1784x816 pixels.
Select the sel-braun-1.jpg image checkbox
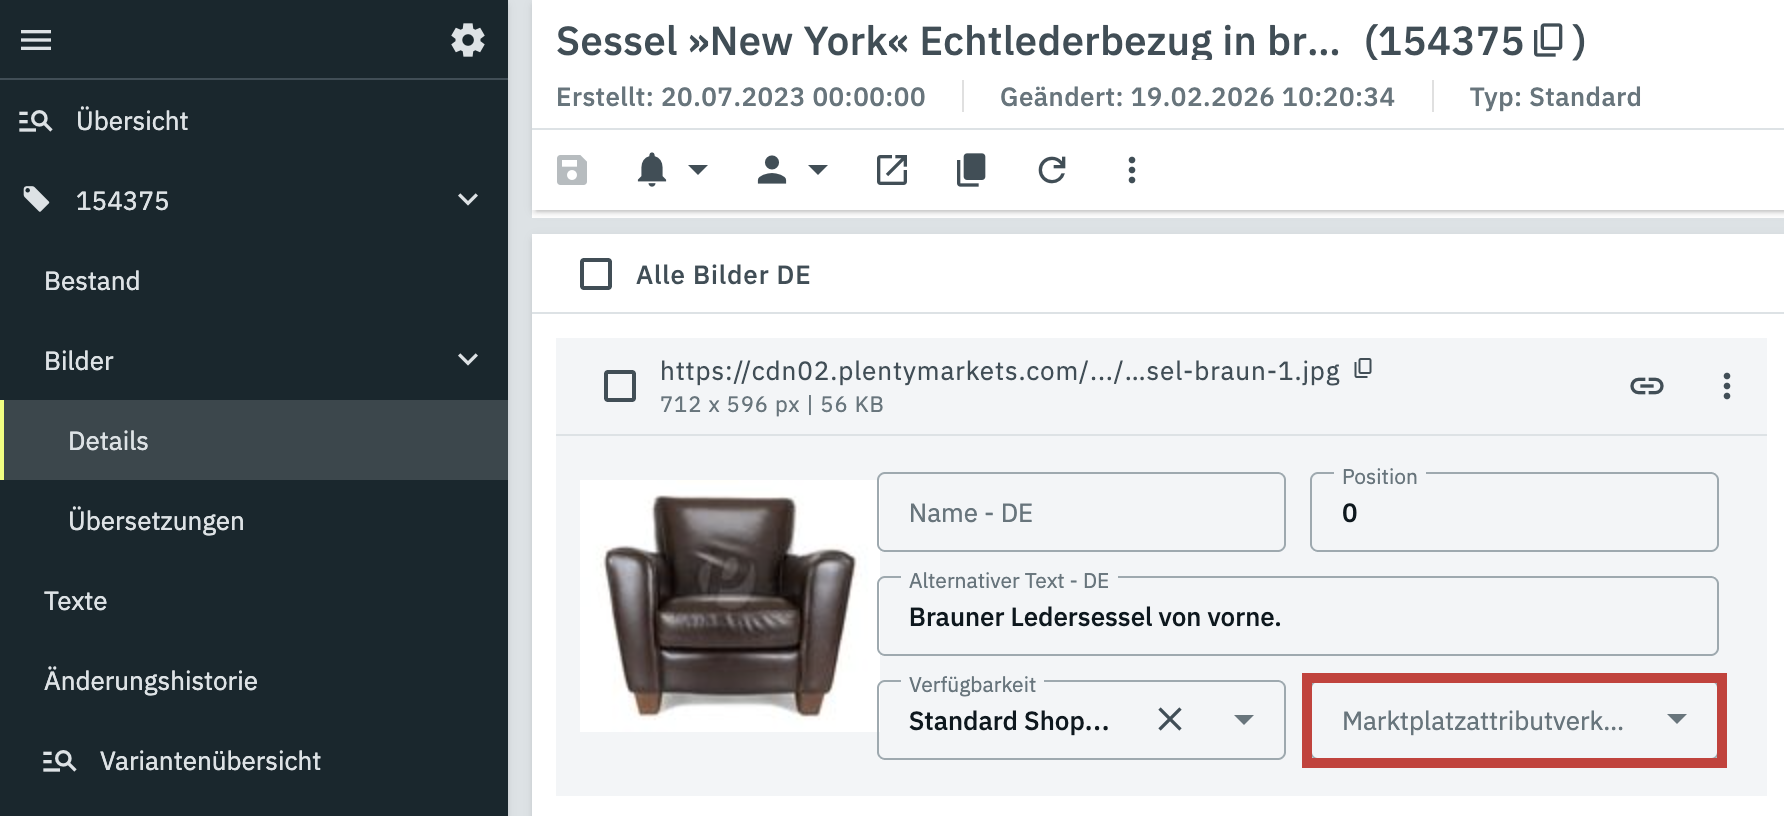coord(620,386)
